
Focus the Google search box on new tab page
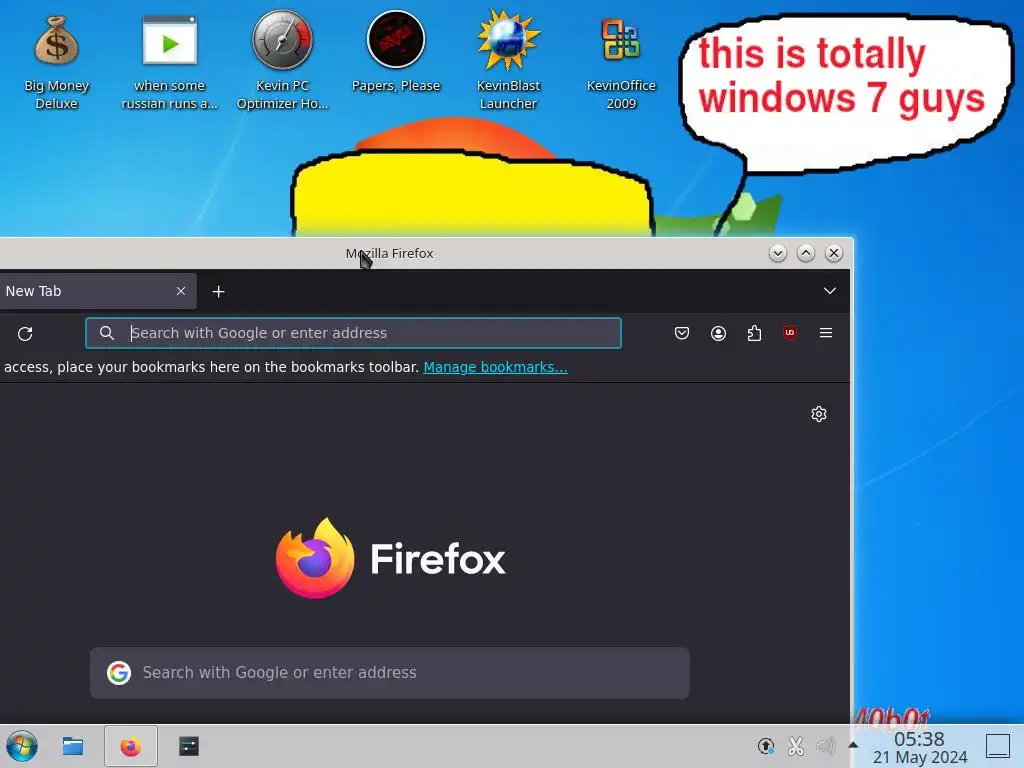pos(390,673)
